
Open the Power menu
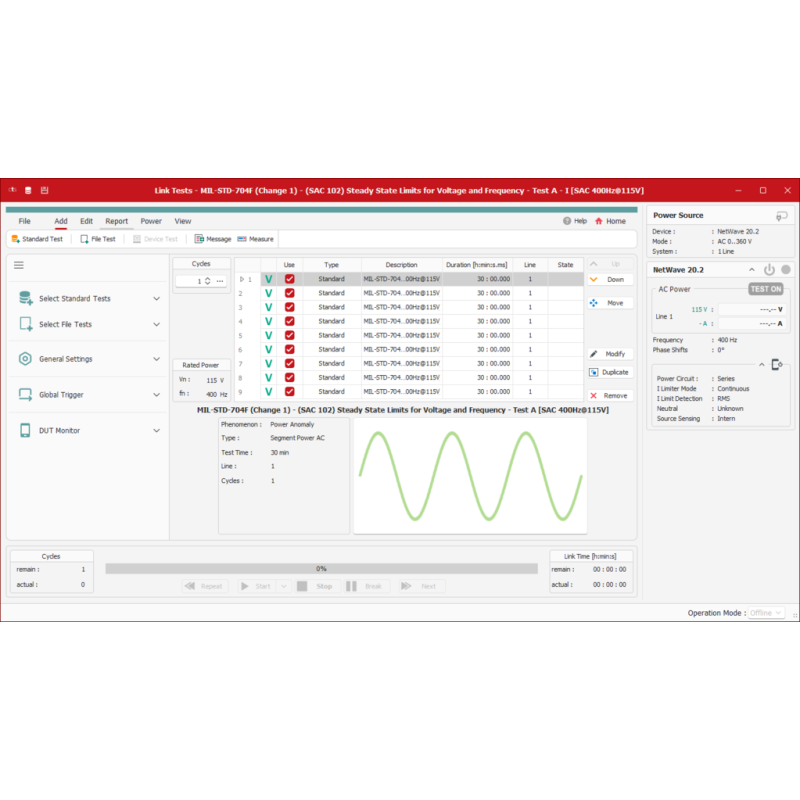[x=151, y=221]
